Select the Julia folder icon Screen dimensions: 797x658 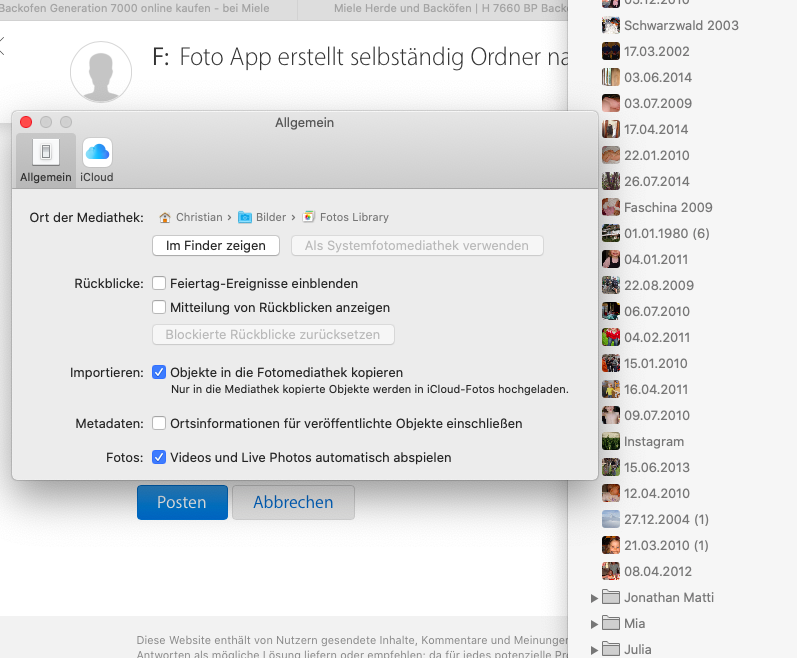[x=610, y=648]
